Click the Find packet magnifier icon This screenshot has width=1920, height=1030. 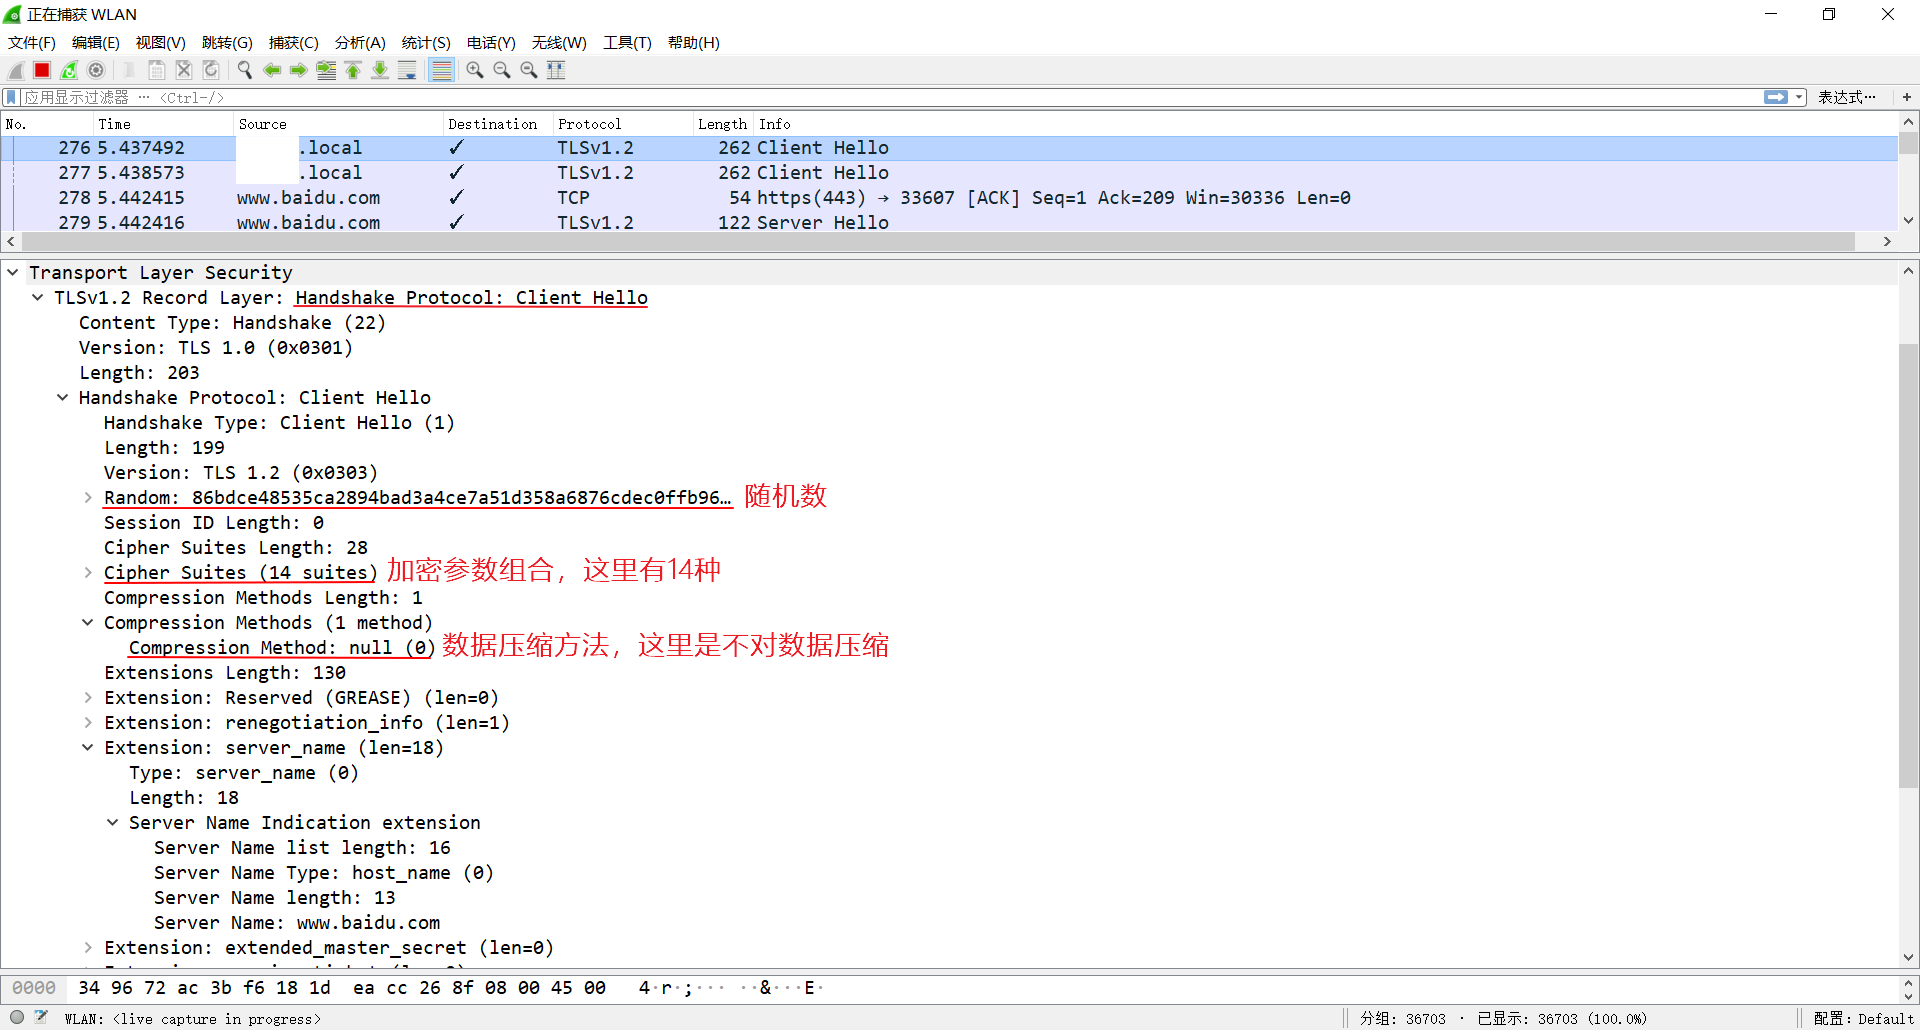tap(244, 70)
